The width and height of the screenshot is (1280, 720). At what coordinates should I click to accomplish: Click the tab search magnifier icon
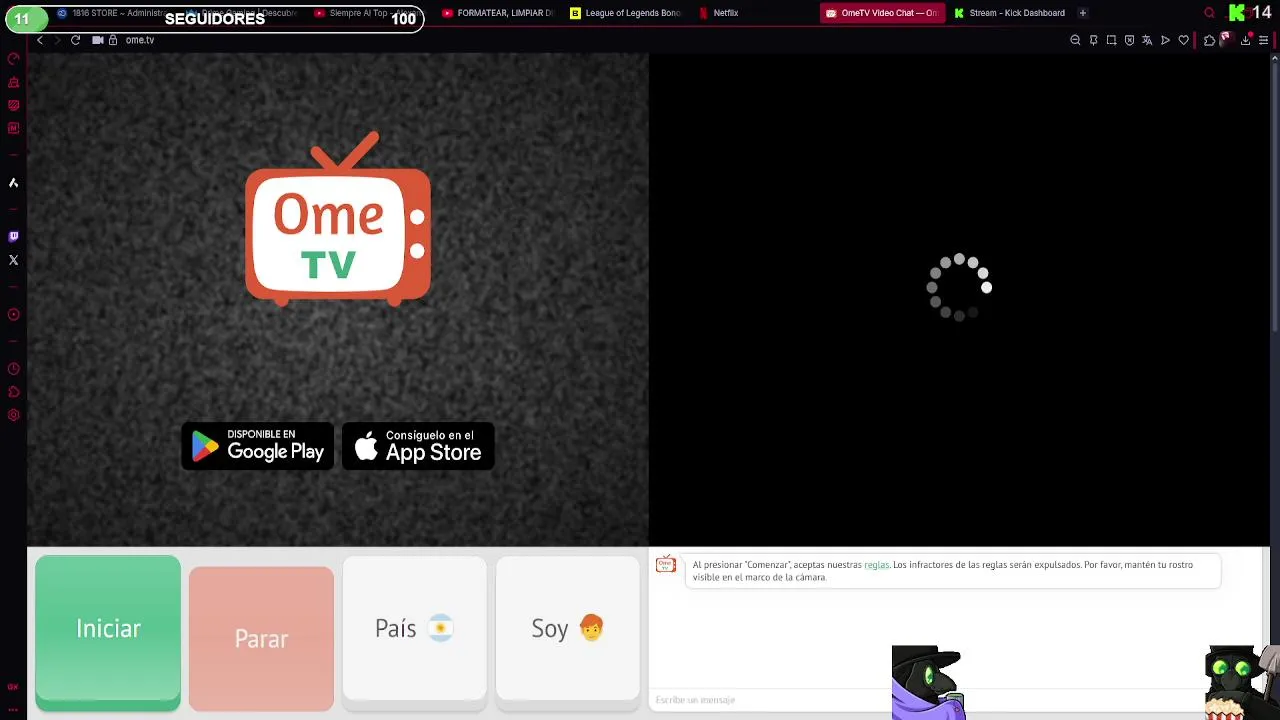1209,13
